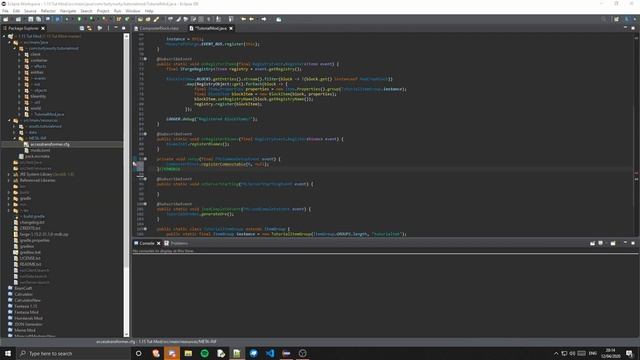Select gradle.properties file
This screenshot has width=640, height=360.
[x=34, y=240]
